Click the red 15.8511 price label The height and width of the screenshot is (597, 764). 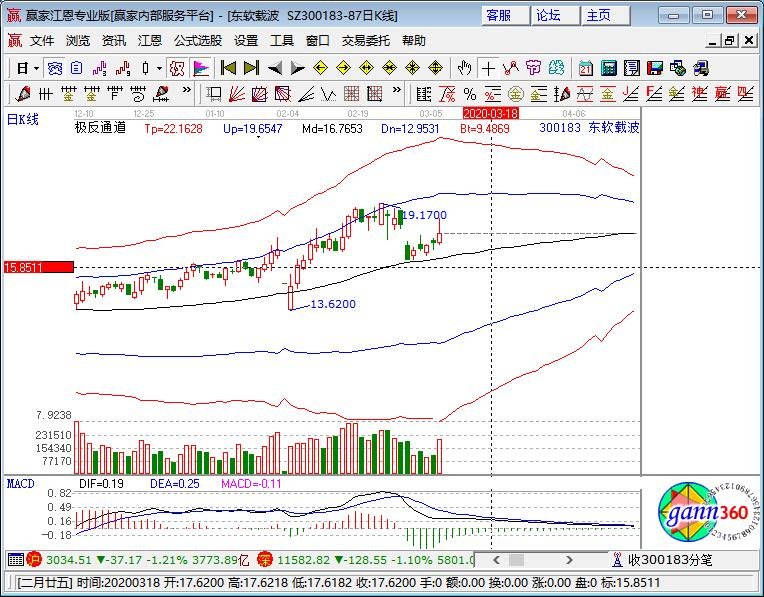(38, 267)
